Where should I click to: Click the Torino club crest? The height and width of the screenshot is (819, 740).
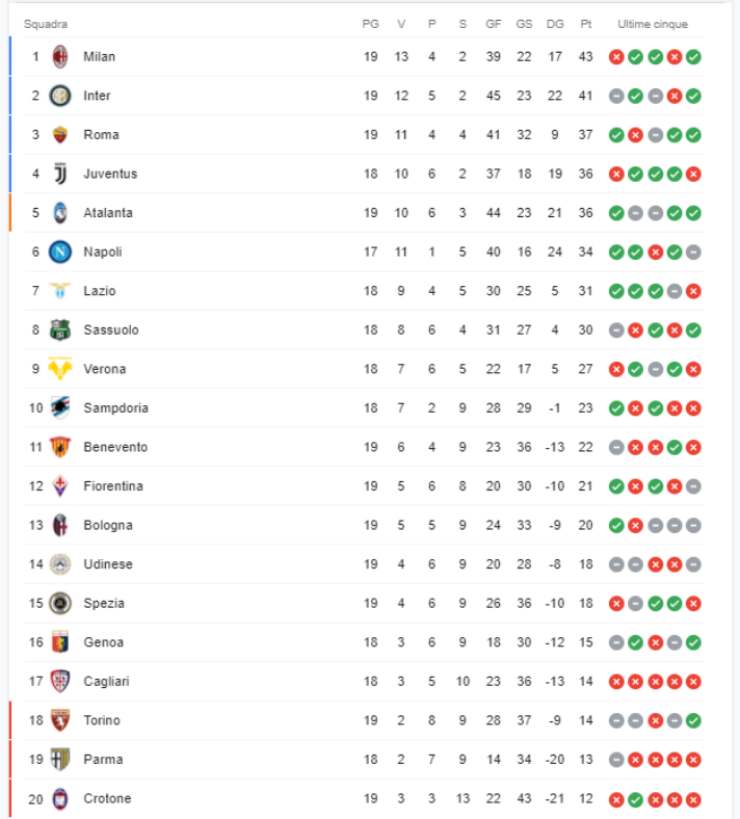pos(60,720)
